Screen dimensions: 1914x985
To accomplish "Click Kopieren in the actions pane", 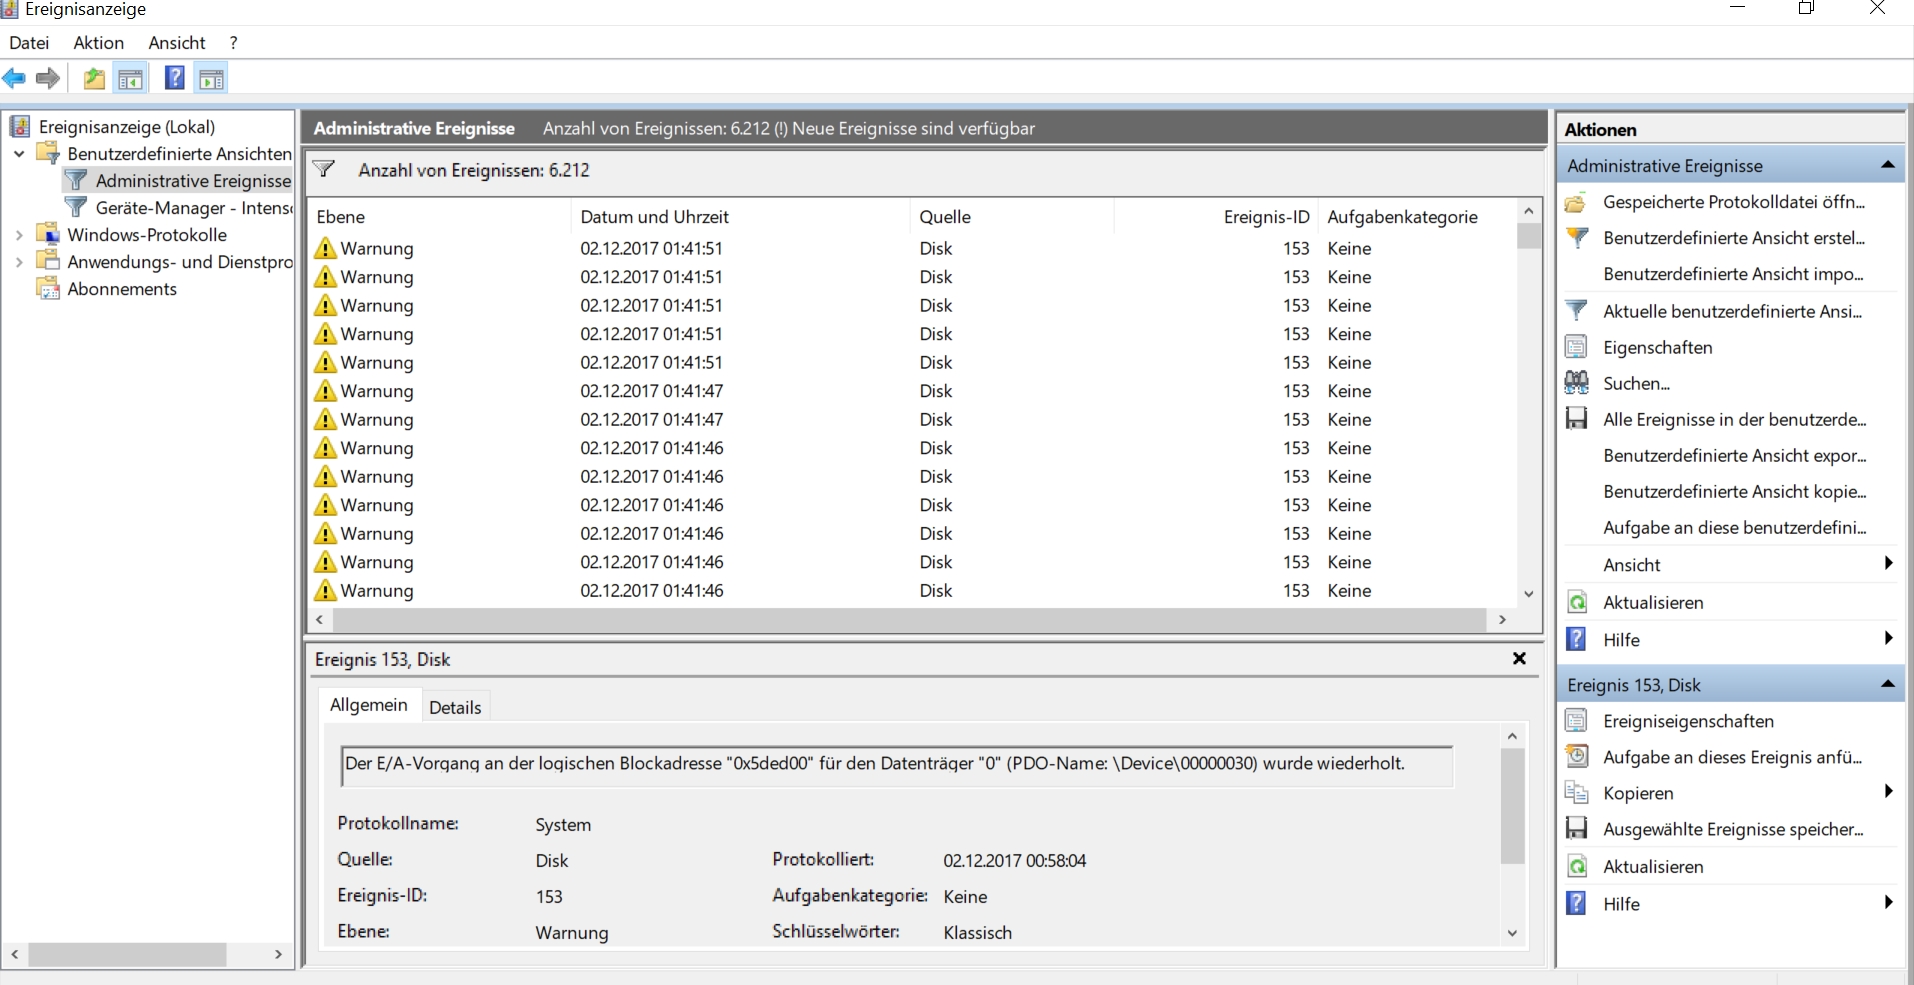I will (x=1637, y=793).
